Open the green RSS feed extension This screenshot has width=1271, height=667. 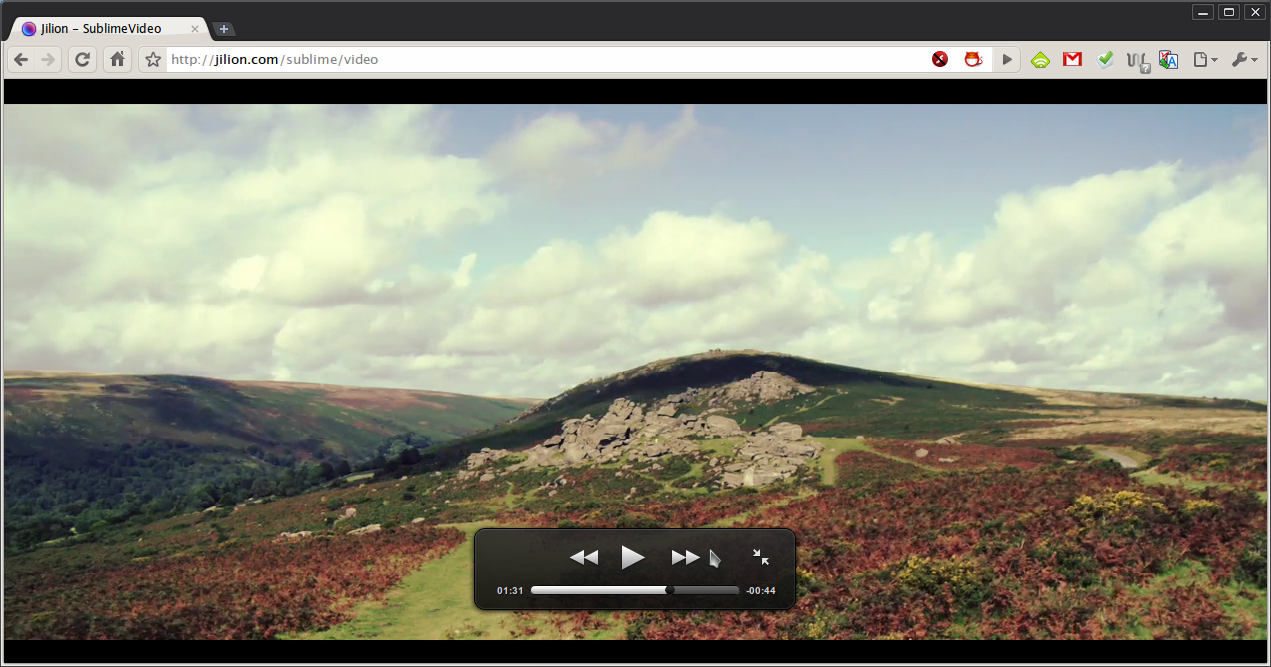tap(1041, 60)
